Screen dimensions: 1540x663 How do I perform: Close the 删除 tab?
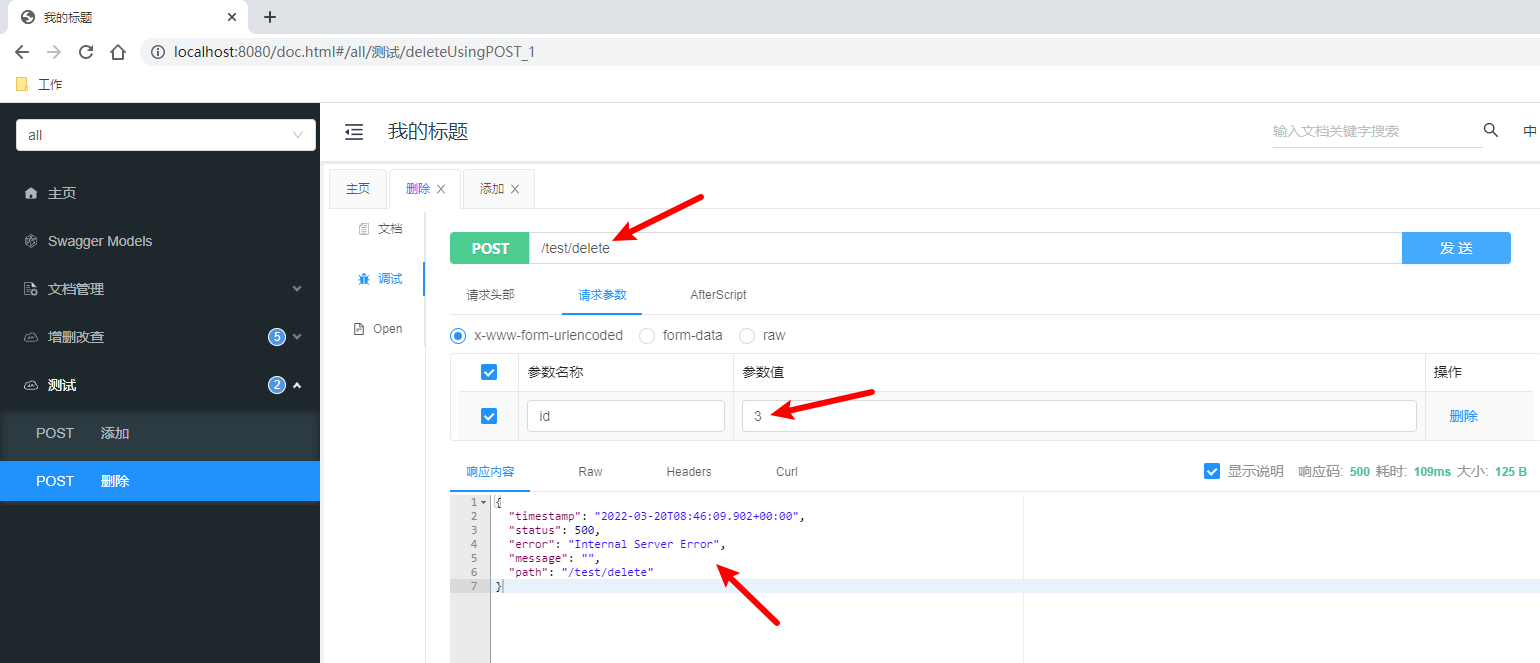pos(441,189)
